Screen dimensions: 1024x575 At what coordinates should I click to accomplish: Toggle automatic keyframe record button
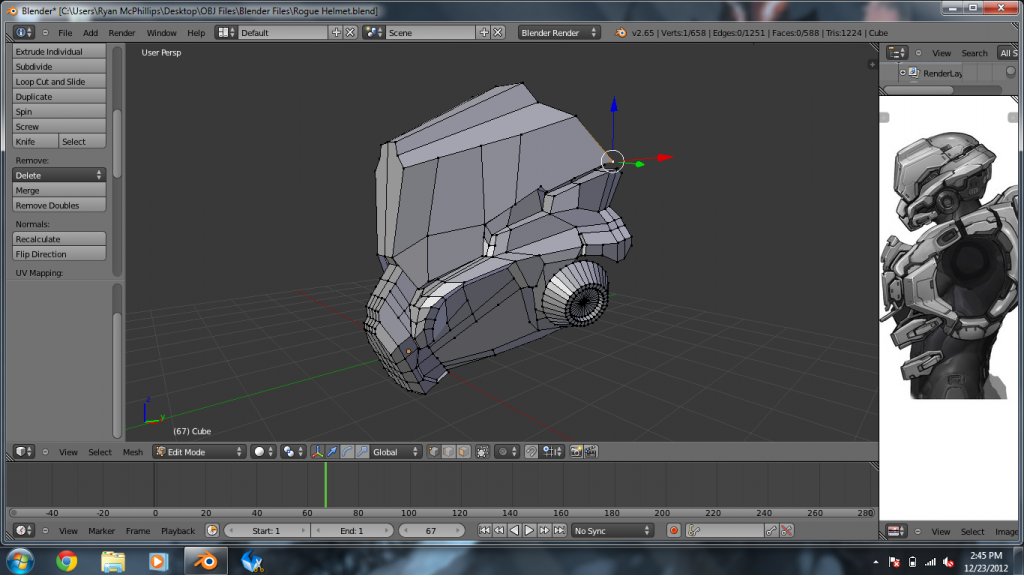[674, 531]
